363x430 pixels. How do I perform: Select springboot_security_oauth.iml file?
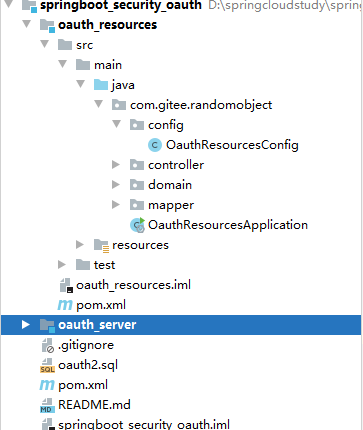pos(144,425)
